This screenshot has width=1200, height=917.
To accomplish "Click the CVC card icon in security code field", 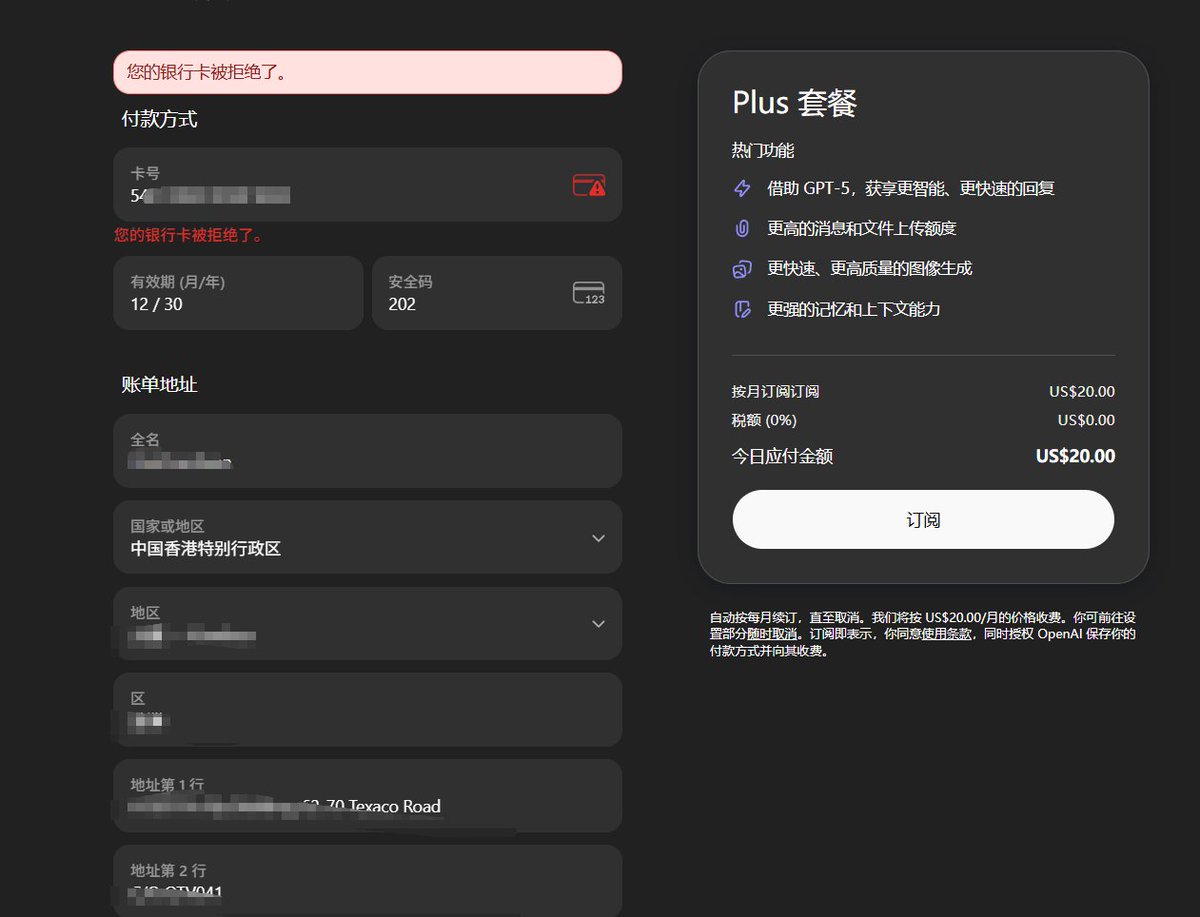I will [x=589, y=293].
